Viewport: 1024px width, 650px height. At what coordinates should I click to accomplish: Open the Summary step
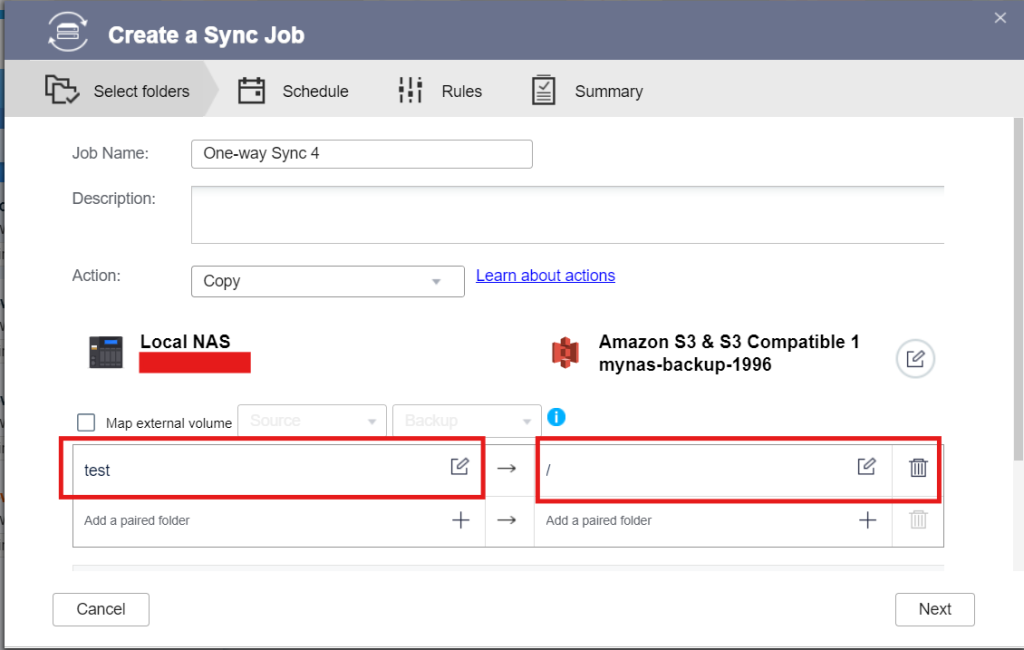tap(587, 91)
